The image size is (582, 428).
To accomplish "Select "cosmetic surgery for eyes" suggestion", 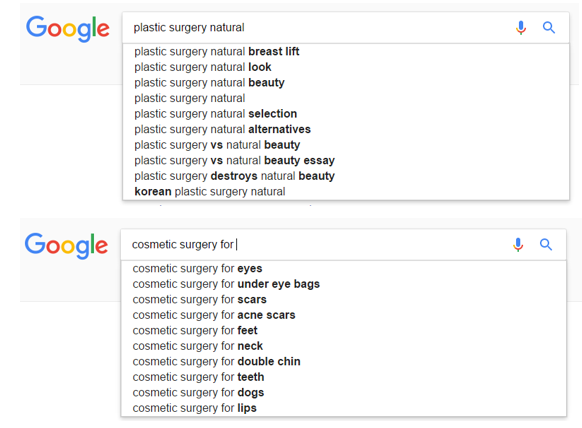I will tap(343, 268).
